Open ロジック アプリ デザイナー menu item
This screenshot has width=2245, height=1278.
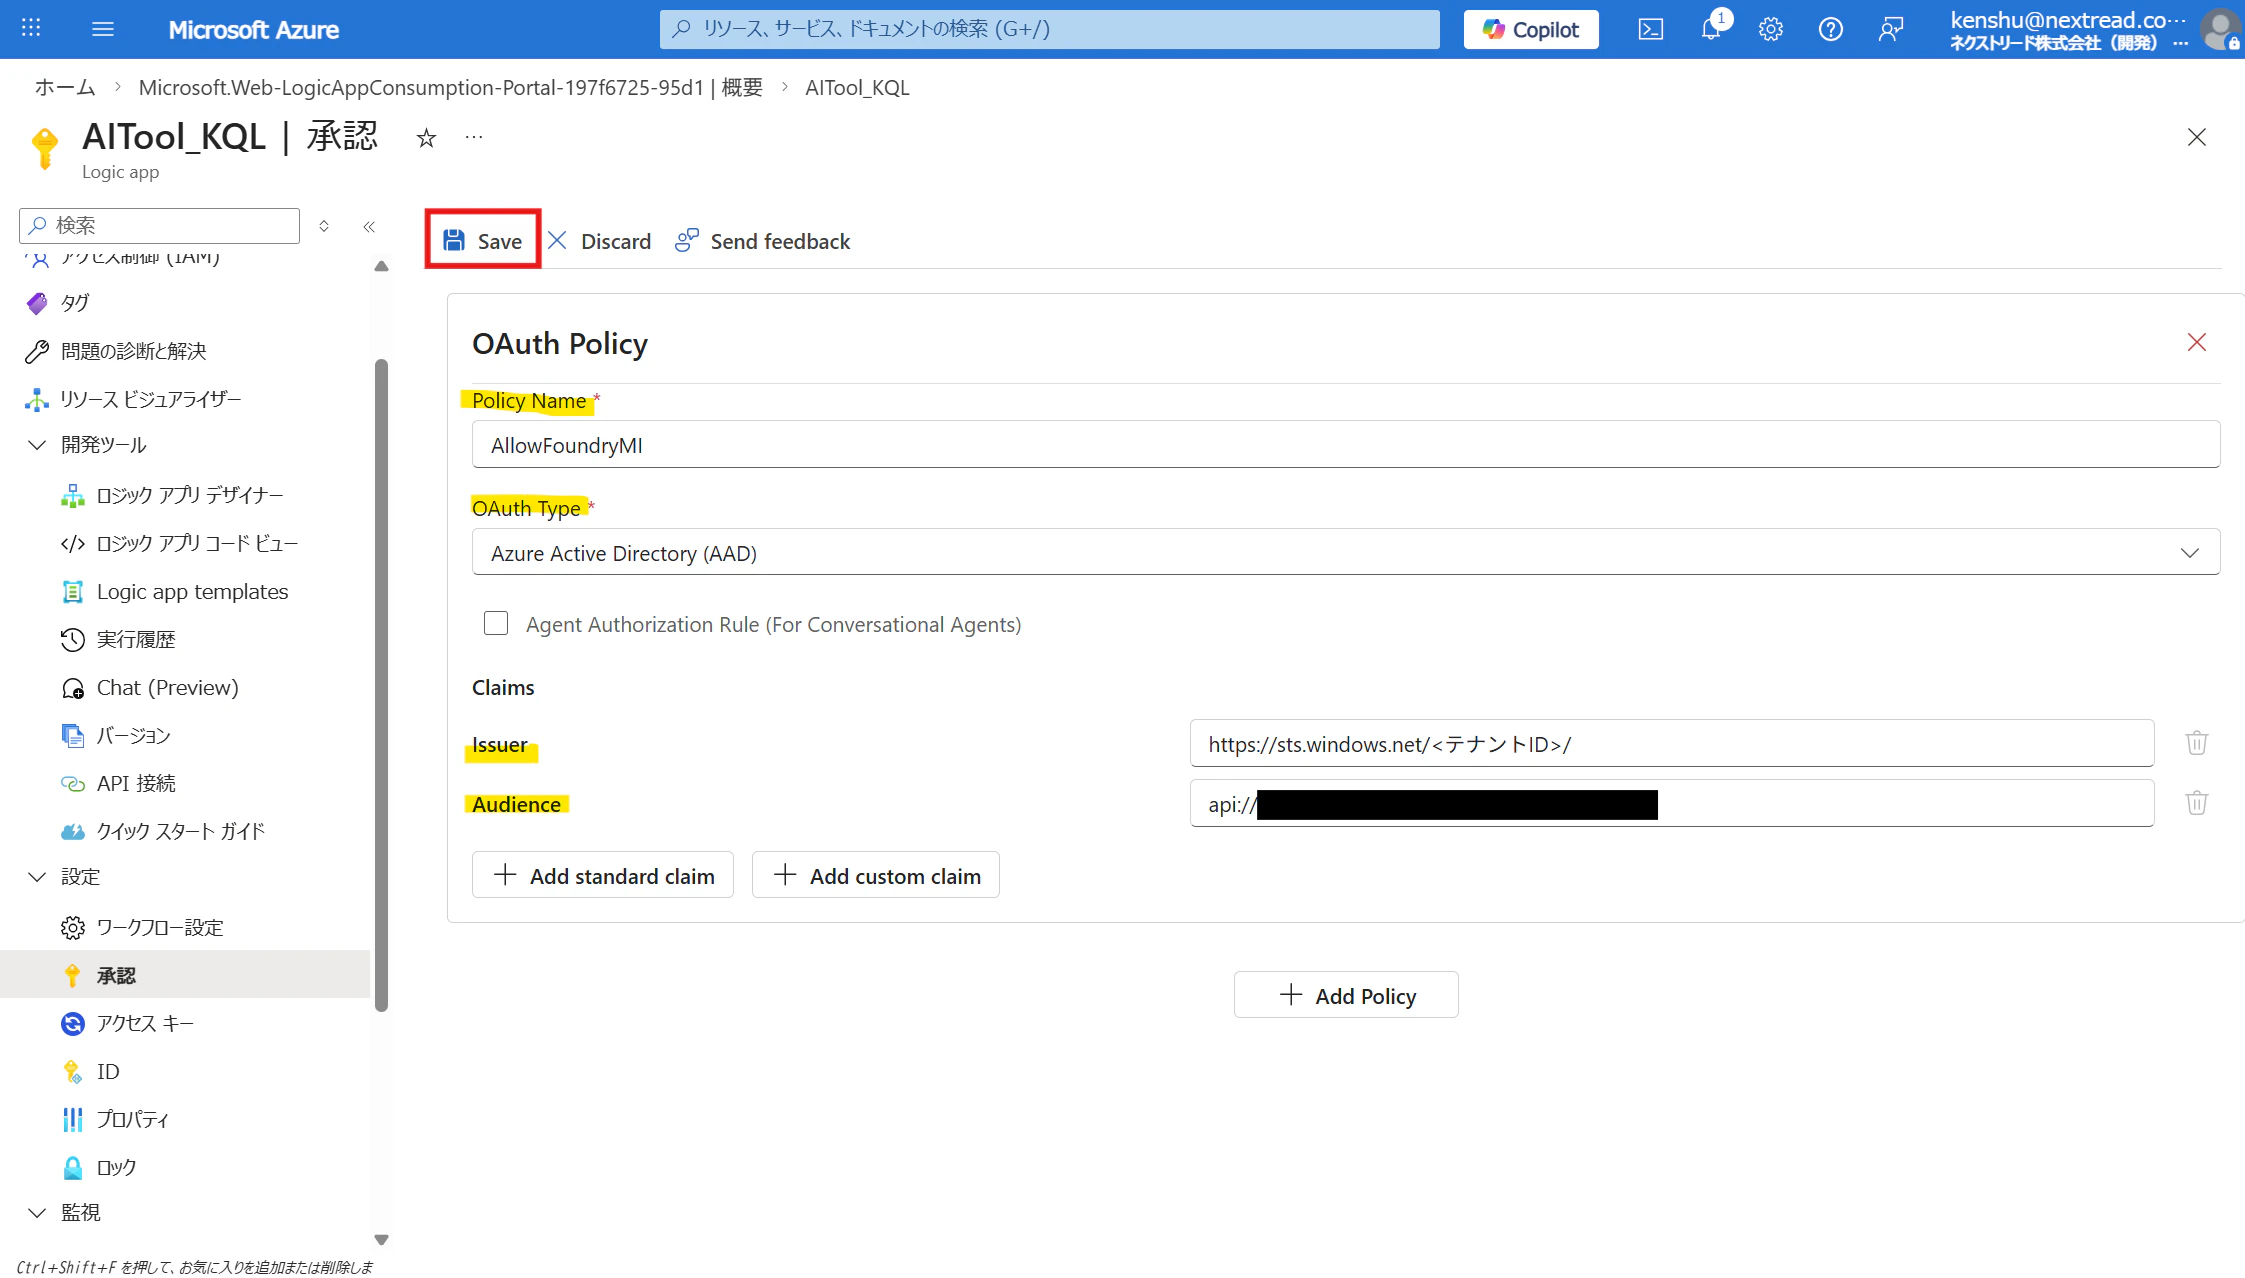point(189,495)
